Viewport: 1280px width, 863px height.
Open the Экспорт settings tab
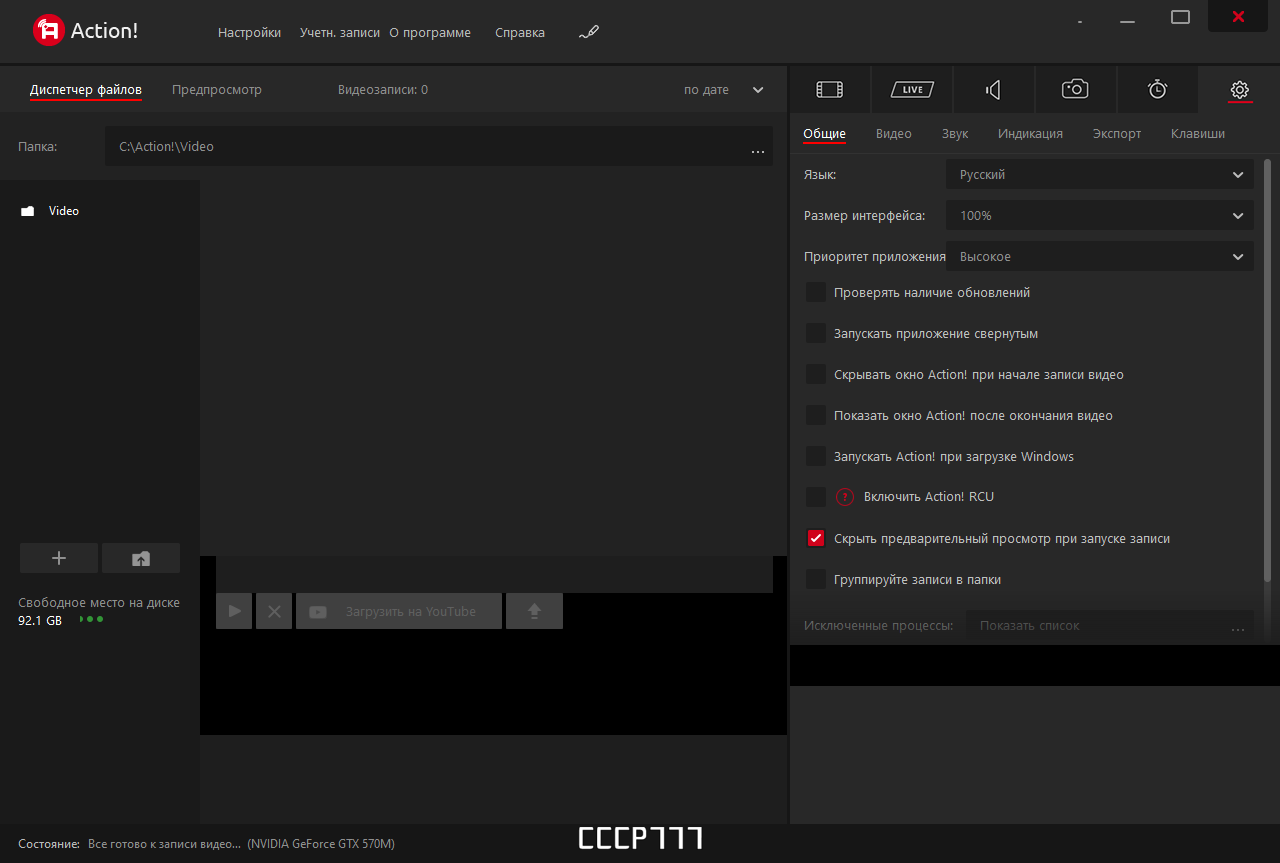[1117, 134]
